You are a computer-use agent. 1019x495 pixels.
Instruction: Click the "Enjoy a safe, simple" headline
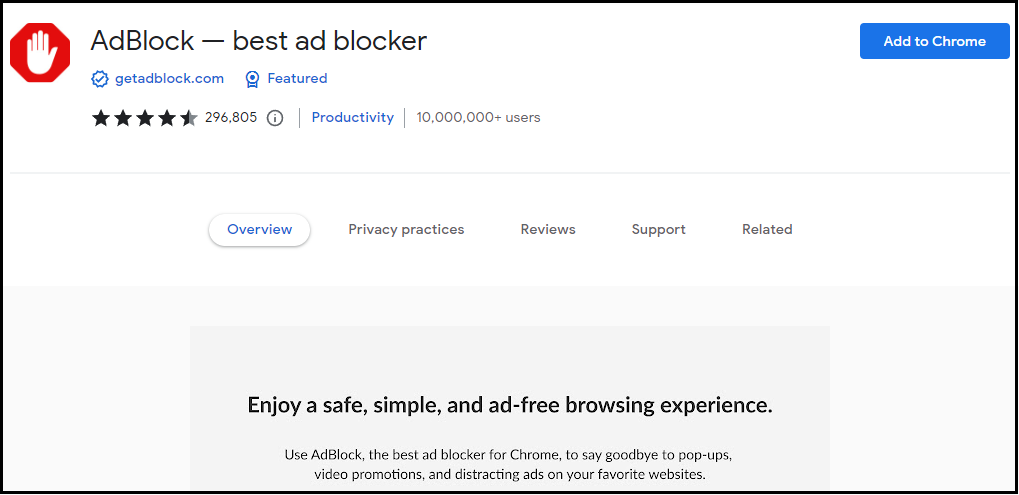click(510, 405)
